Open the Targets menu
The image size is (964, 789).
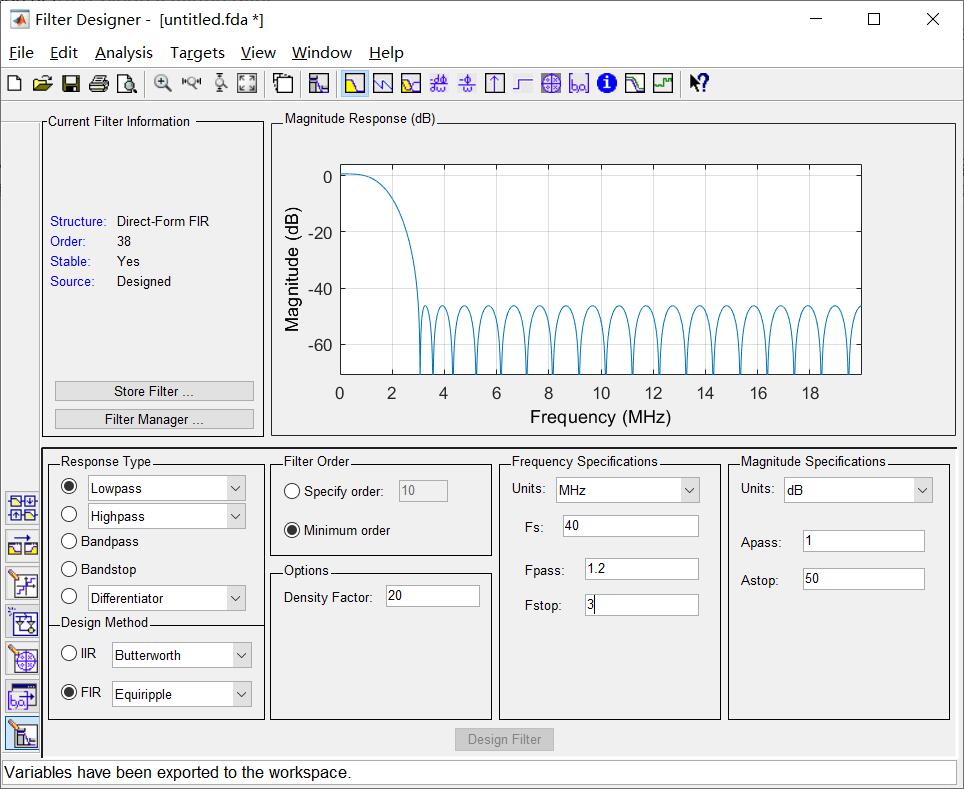click(197, 53)
